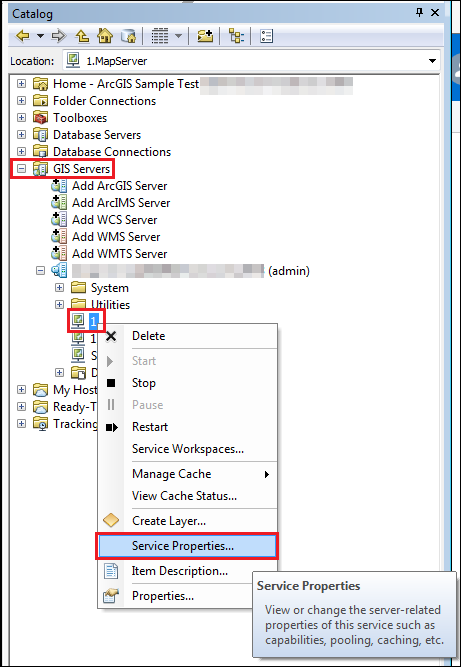
Task: Click the Add ArcIMS Server icon
Action: point(59,203)
